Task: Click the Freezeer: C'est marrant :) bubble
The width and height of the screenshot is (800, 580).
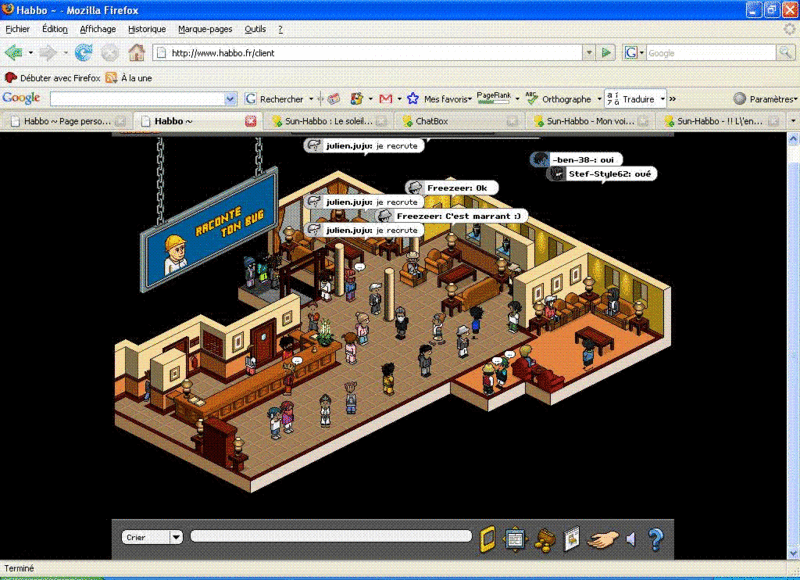Action: [x=452, y=216]
